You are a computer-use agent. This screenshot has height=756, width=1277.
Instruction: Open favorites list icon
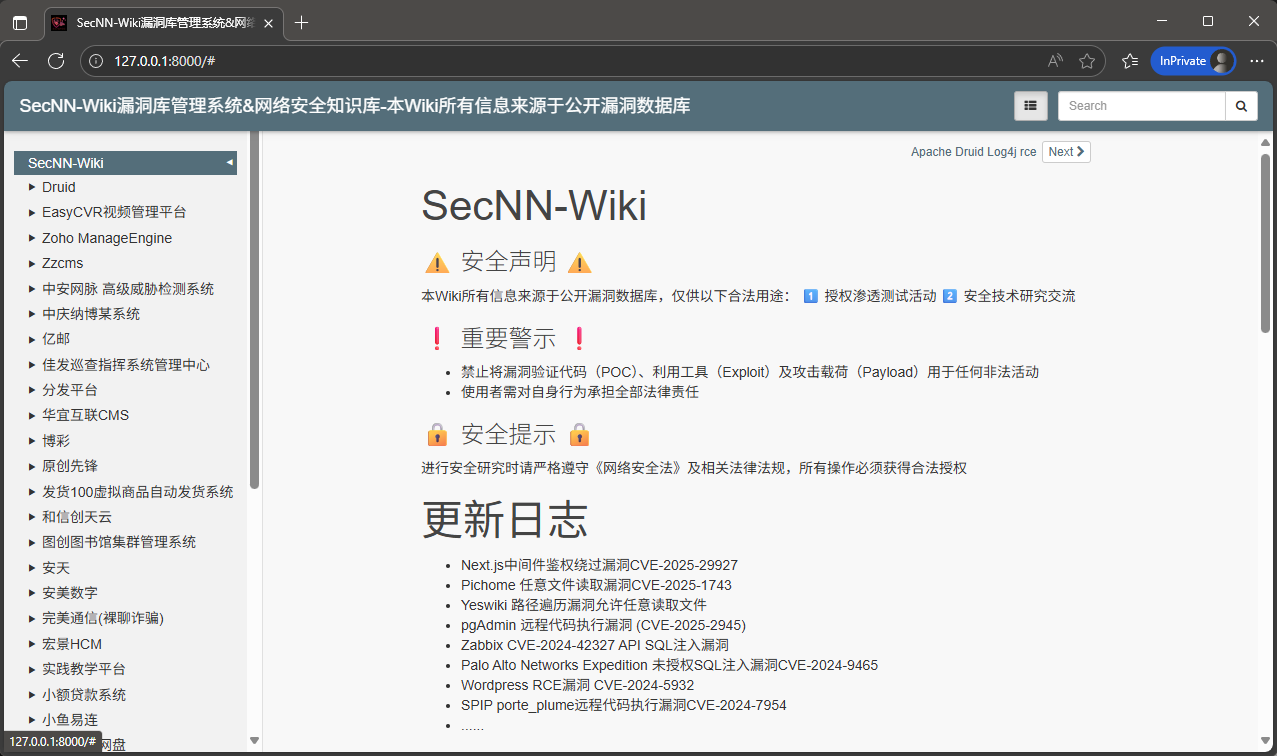click(x=1130, y=61)
